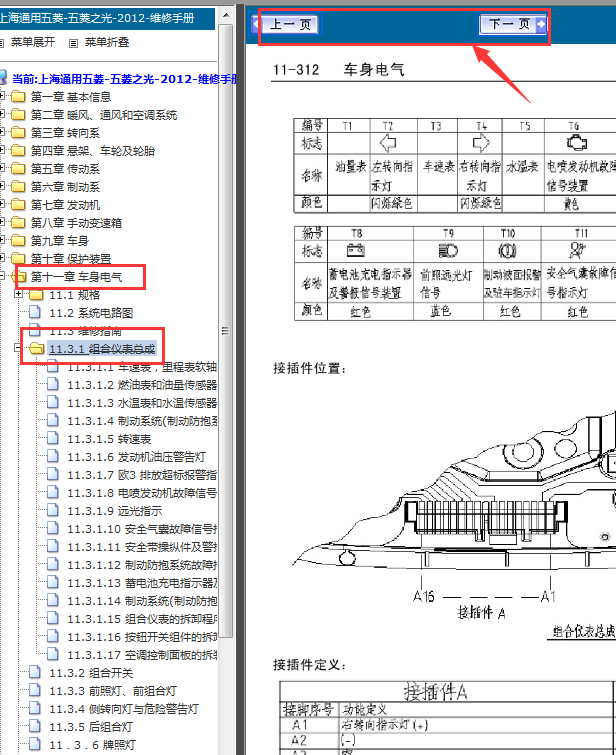
Task: Open the manual root link 当前:上海通用五菱
Action: tap(124, 78)
